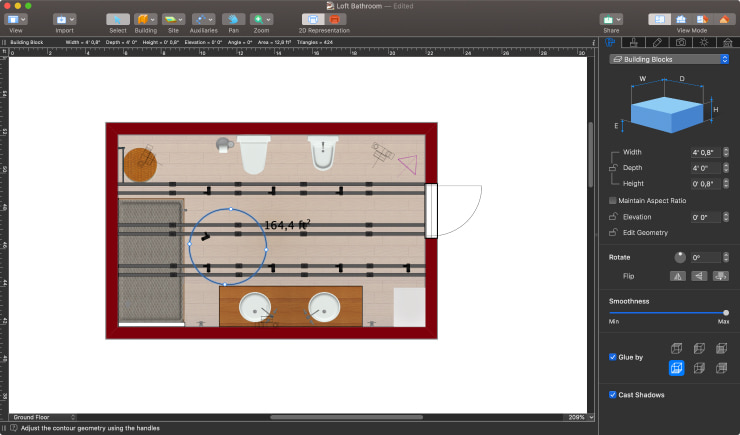Open the Camera inspector tab
Viewport: 740px width, 435px height.
[x=681, y=42]
